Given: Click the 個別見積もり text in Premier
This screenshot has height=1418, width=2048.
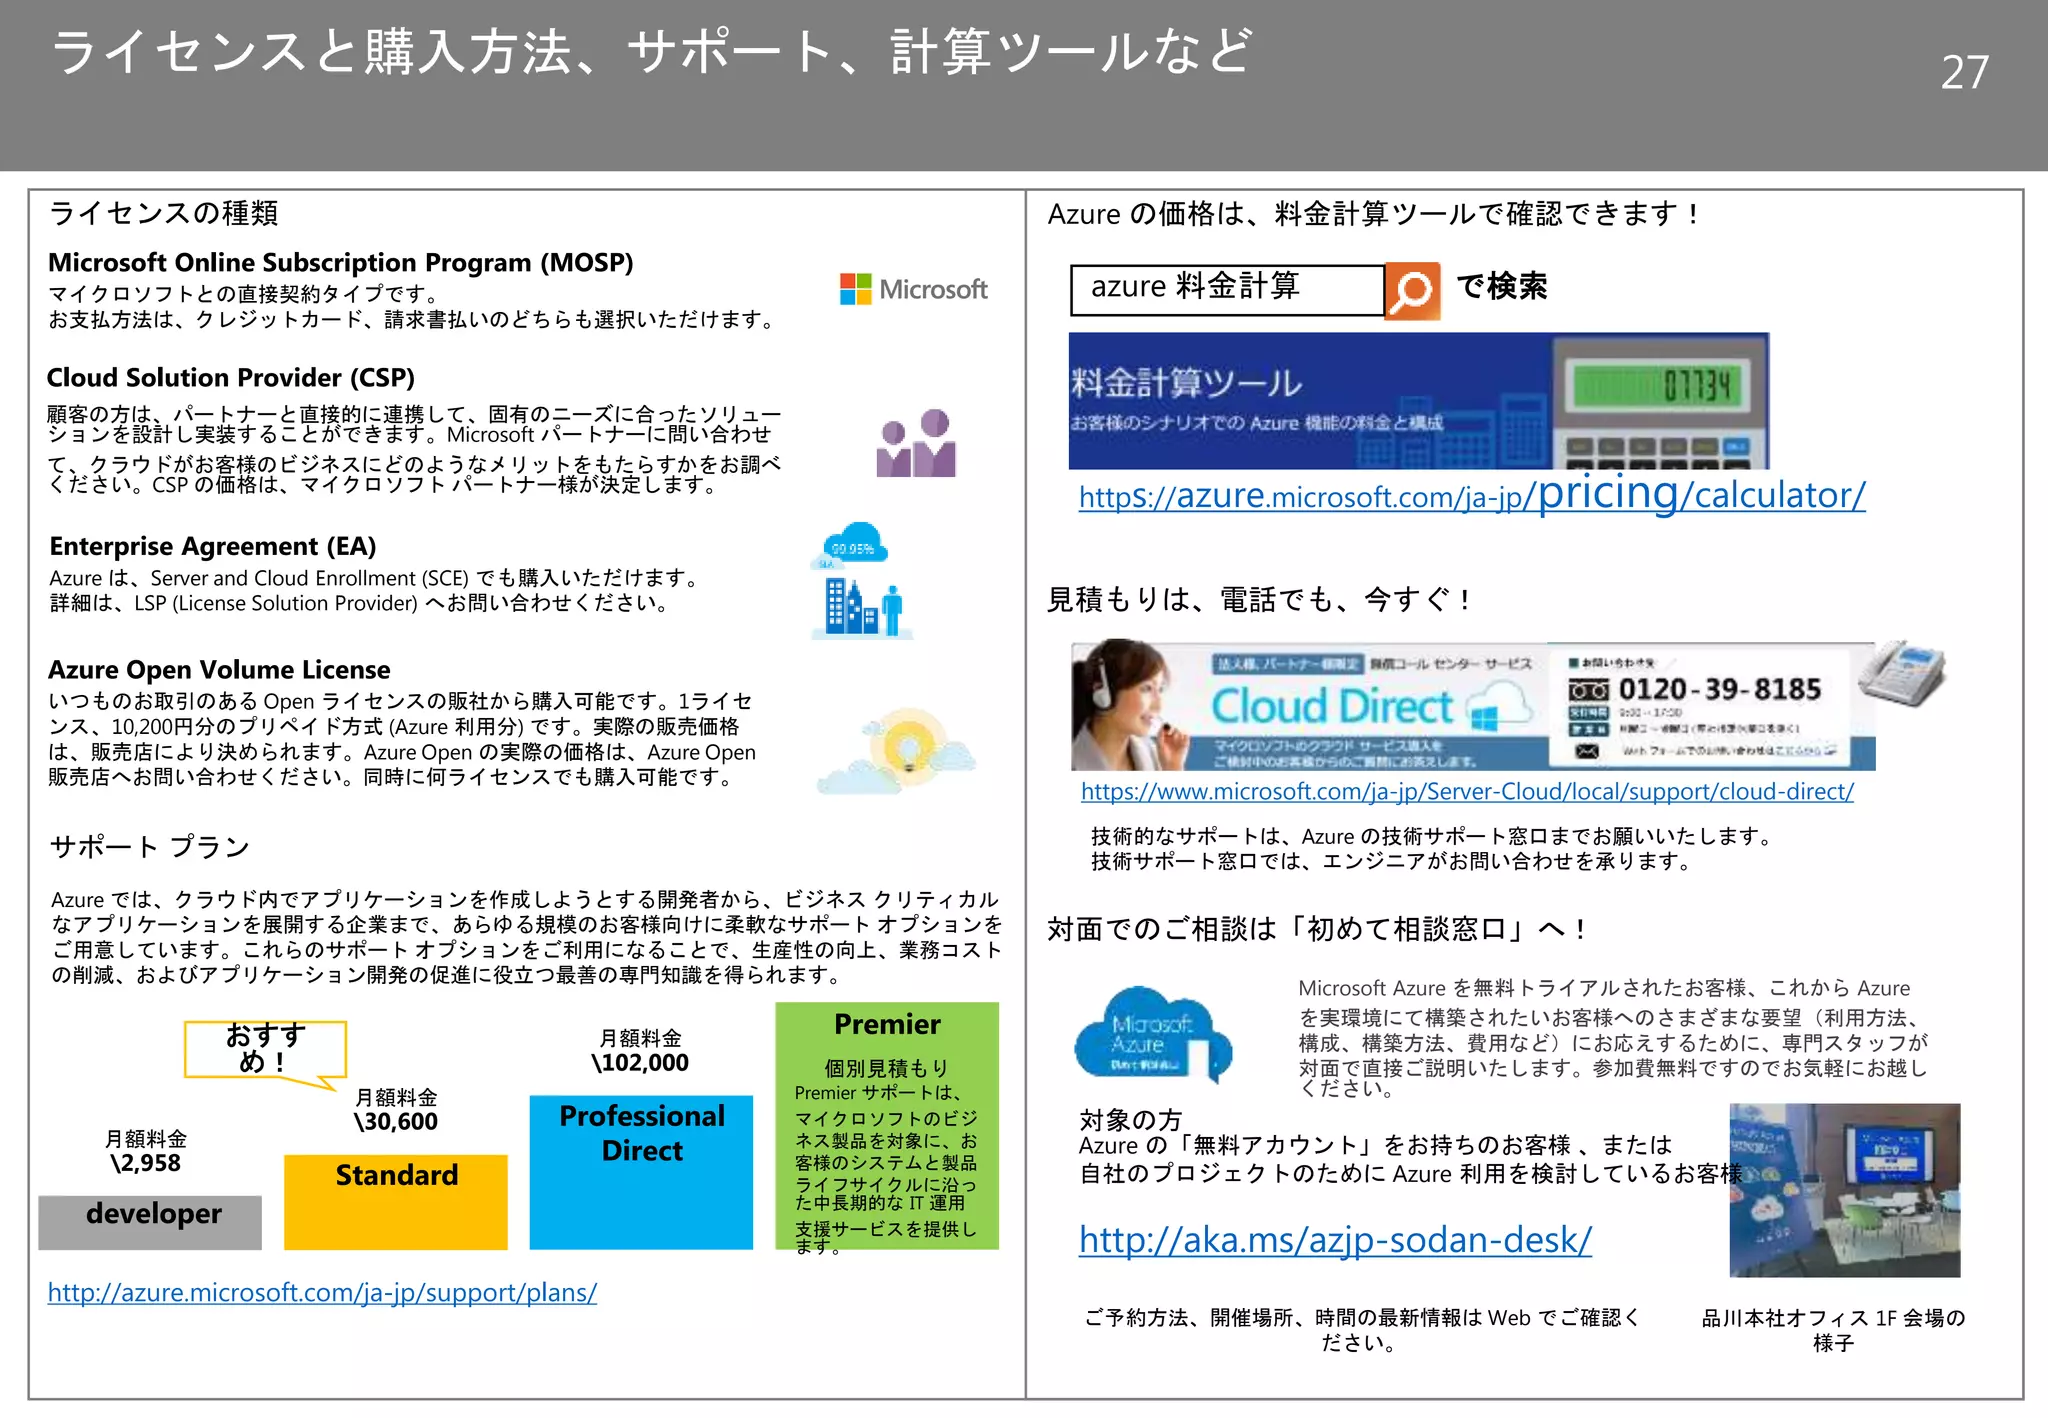Looking at the screenshot, I should click(886, 1068).
